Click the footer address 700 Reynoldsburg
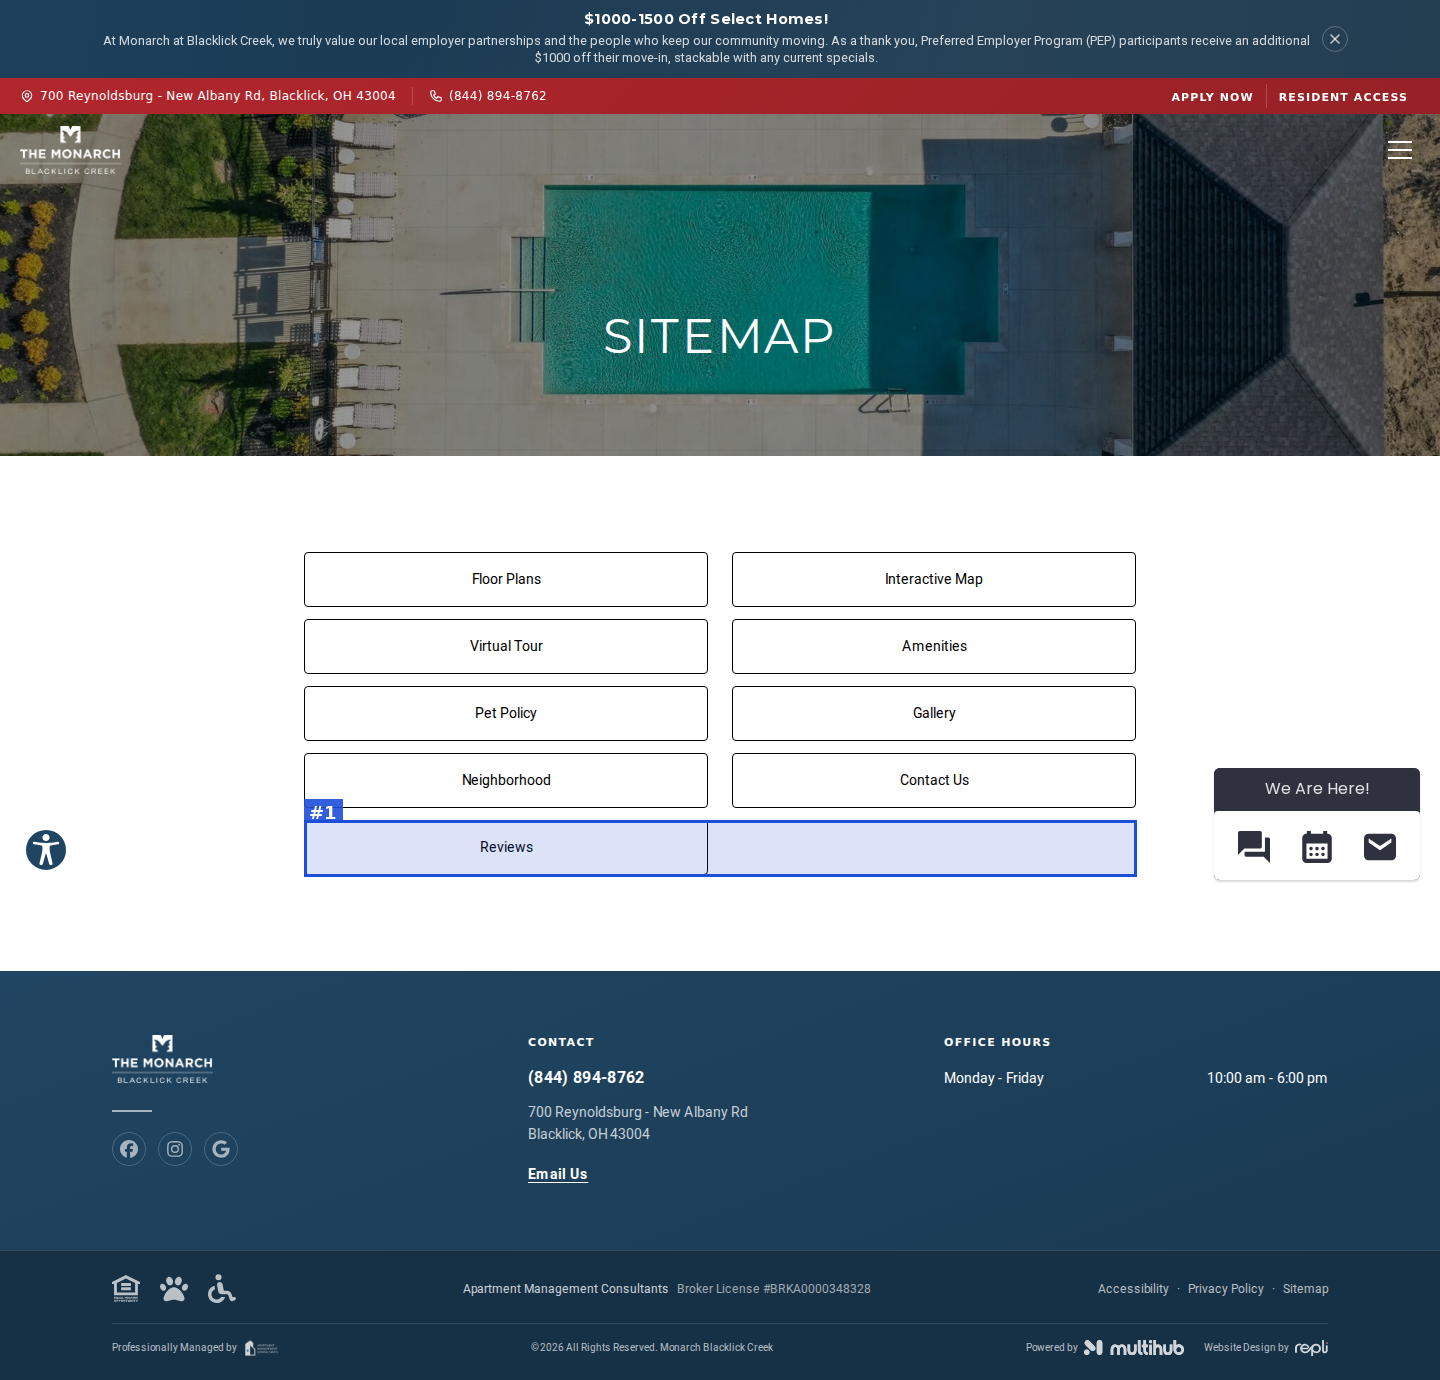Viewport: 1440px width, 1380px height. click(x=638, y=1123)
